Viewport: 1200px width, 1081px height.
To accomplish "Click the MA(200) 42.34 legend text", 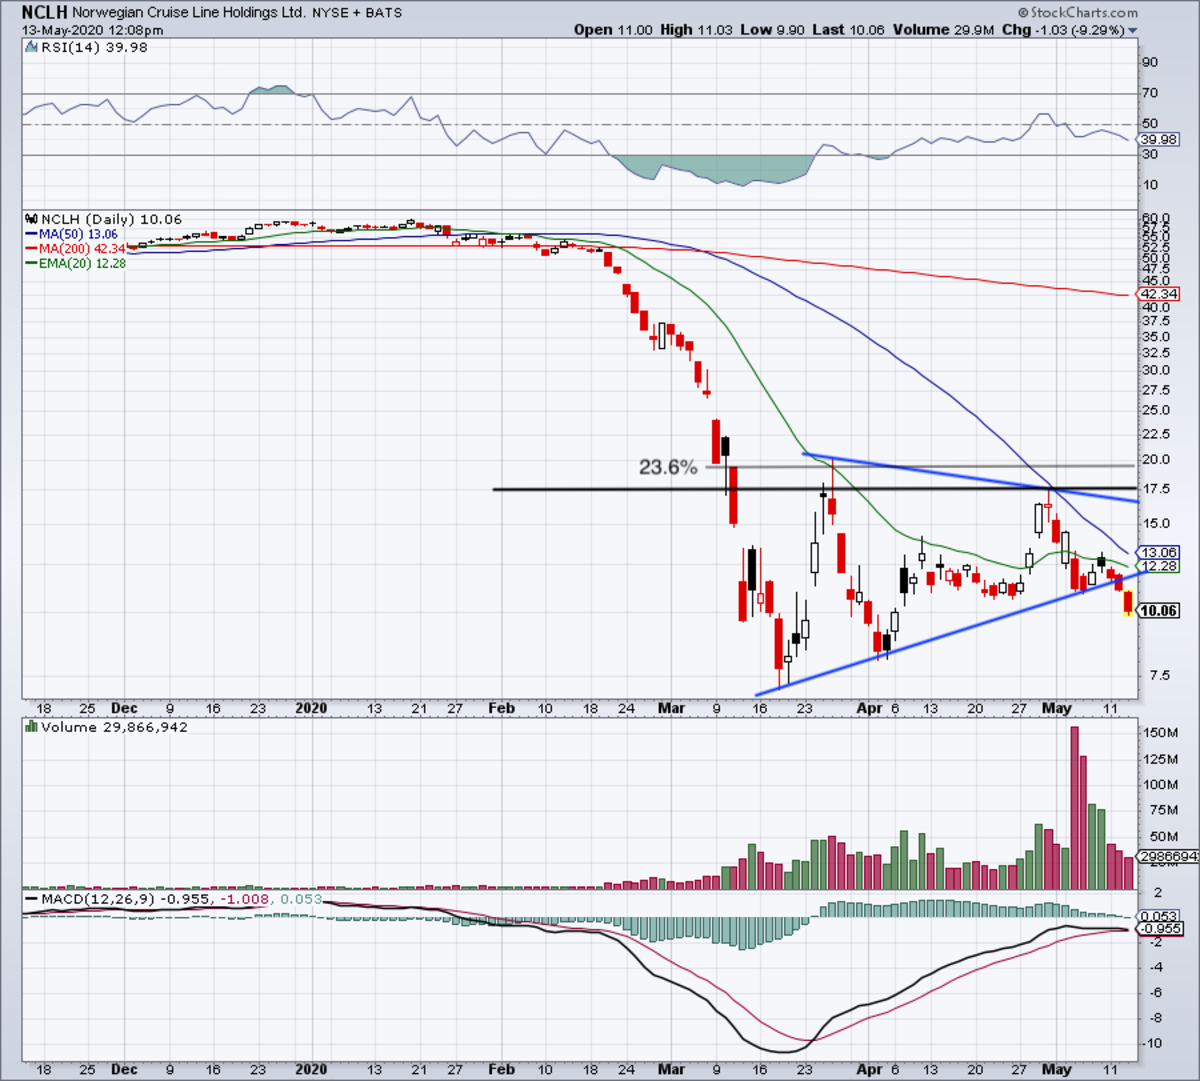I will click(x=83, y=249).
